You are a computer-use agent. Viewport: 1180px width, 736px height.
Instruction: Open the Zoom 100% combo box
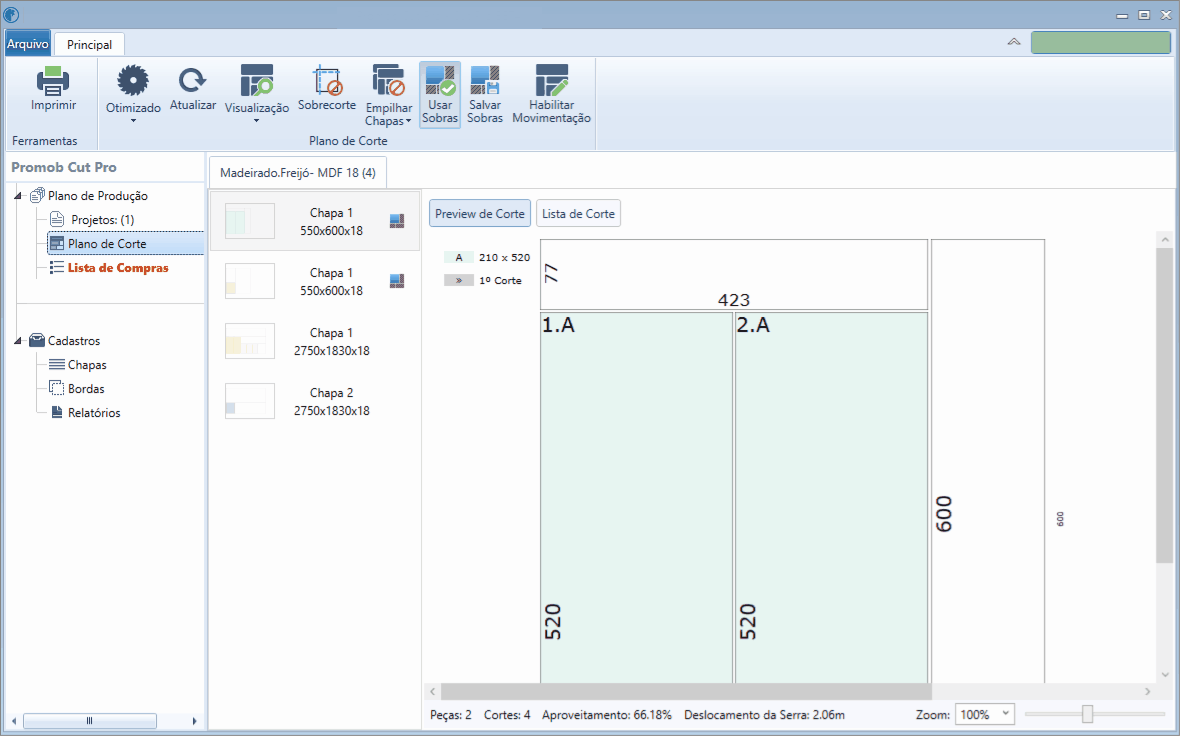point(984,714)
